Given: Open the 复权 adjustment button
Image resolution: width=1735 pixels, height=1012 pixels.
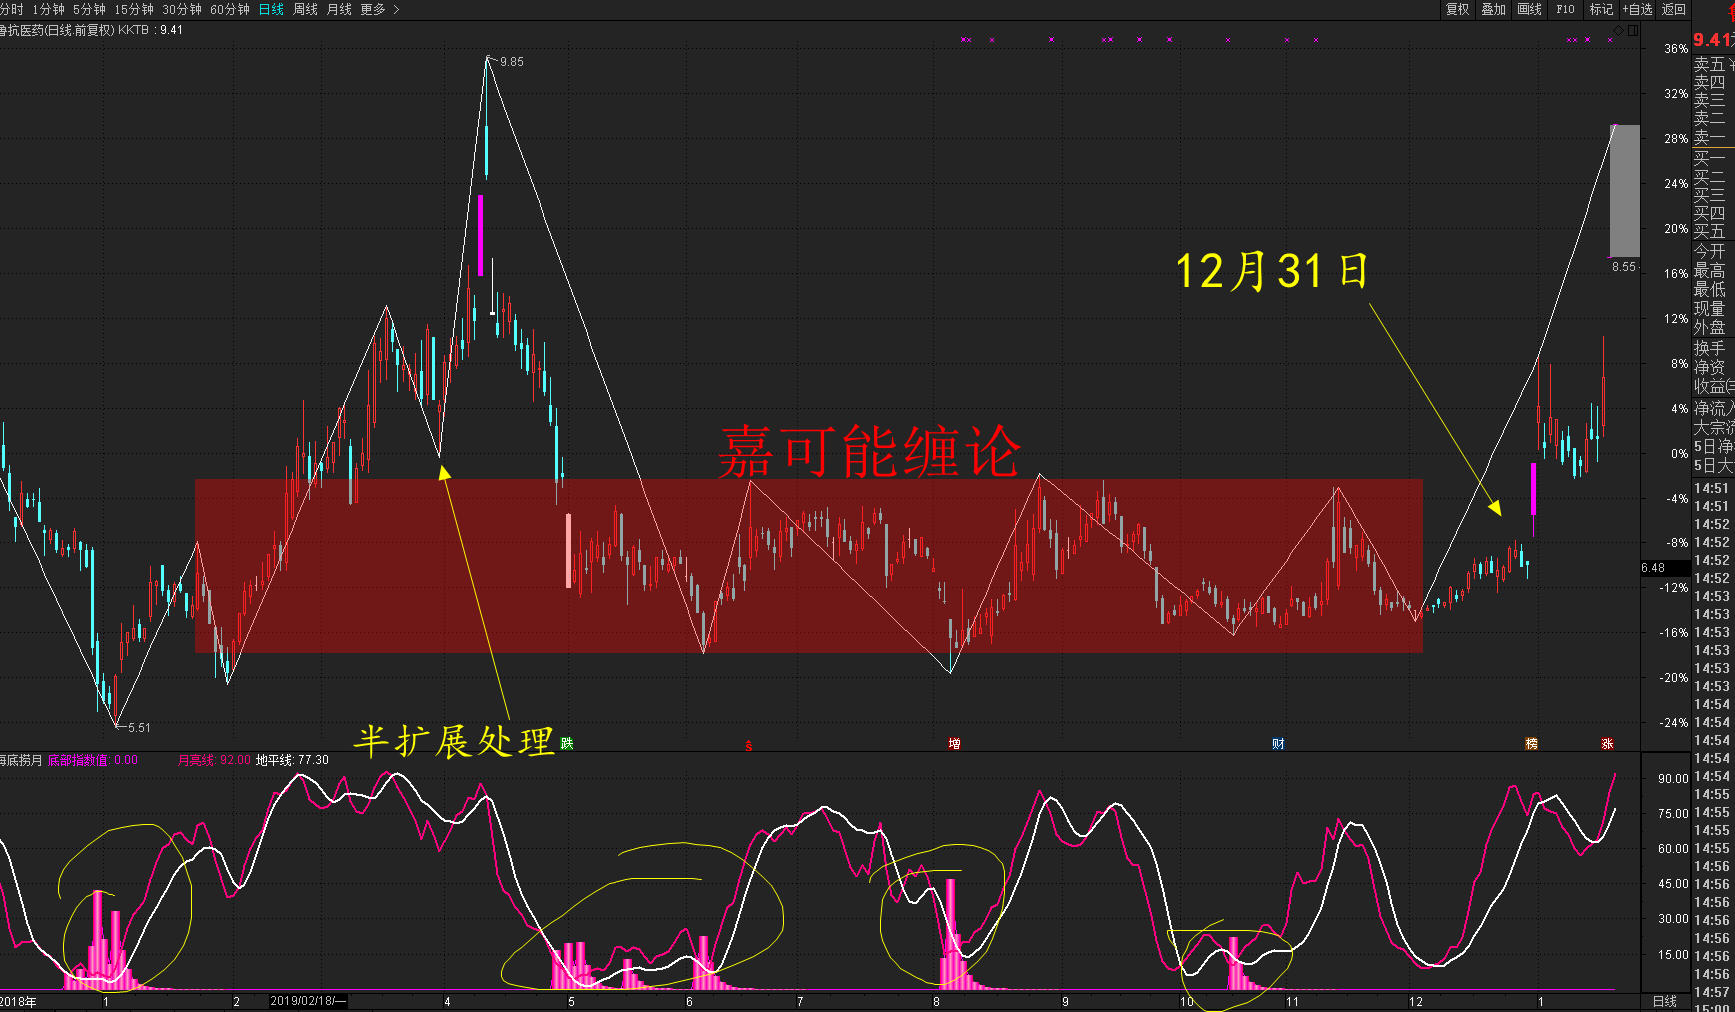Looking at the screenshot, I should coord(1457,9).
